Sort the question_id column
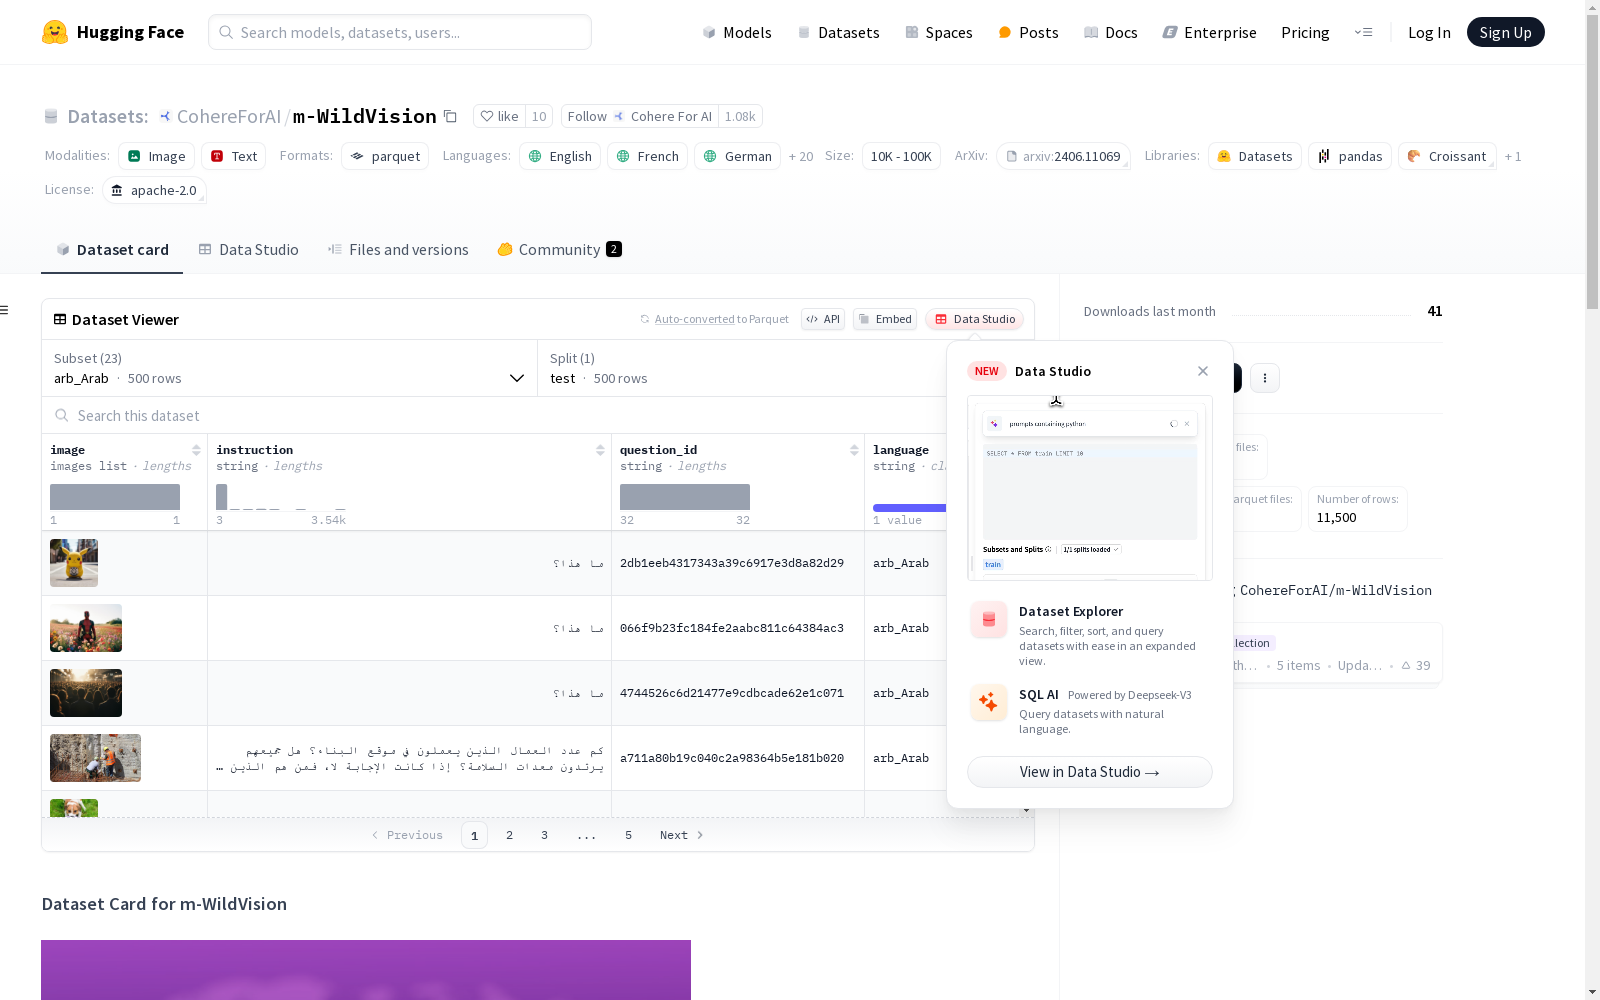This screenshot has width=1600, height=1000. [x=854, y=450]
